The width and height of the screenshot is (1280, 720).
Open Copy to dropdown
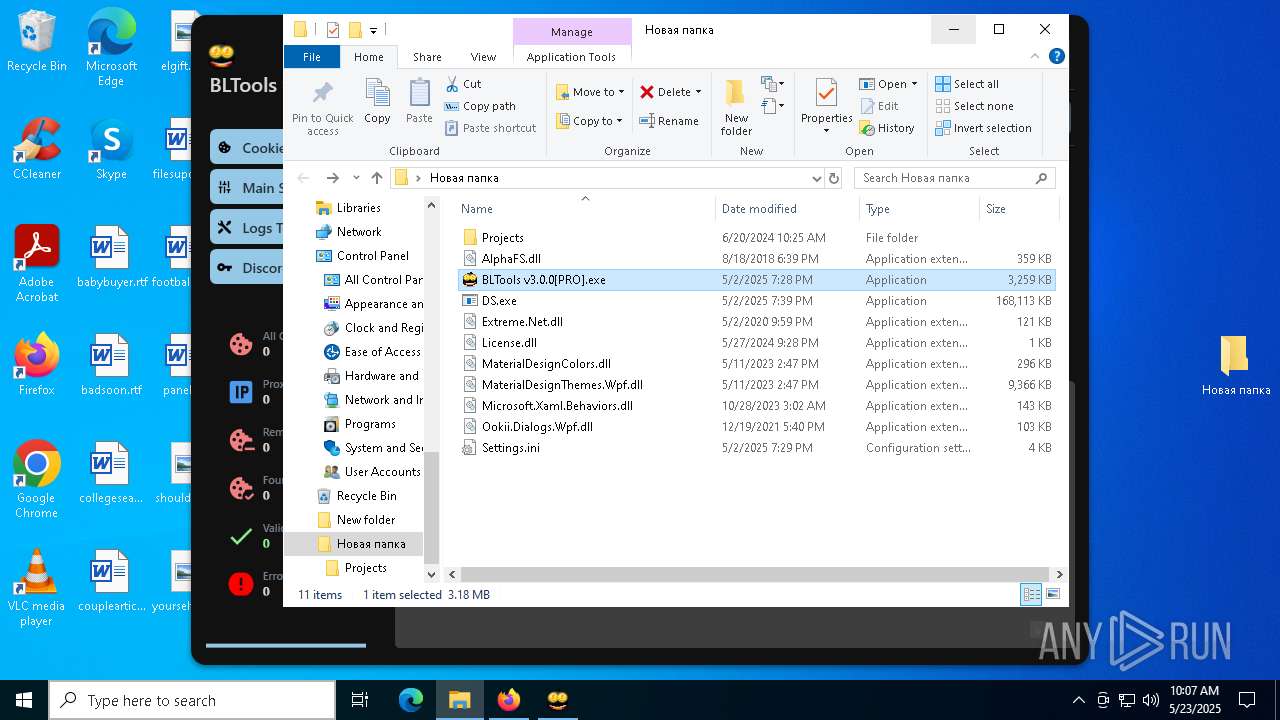click(x=589, y=121)
